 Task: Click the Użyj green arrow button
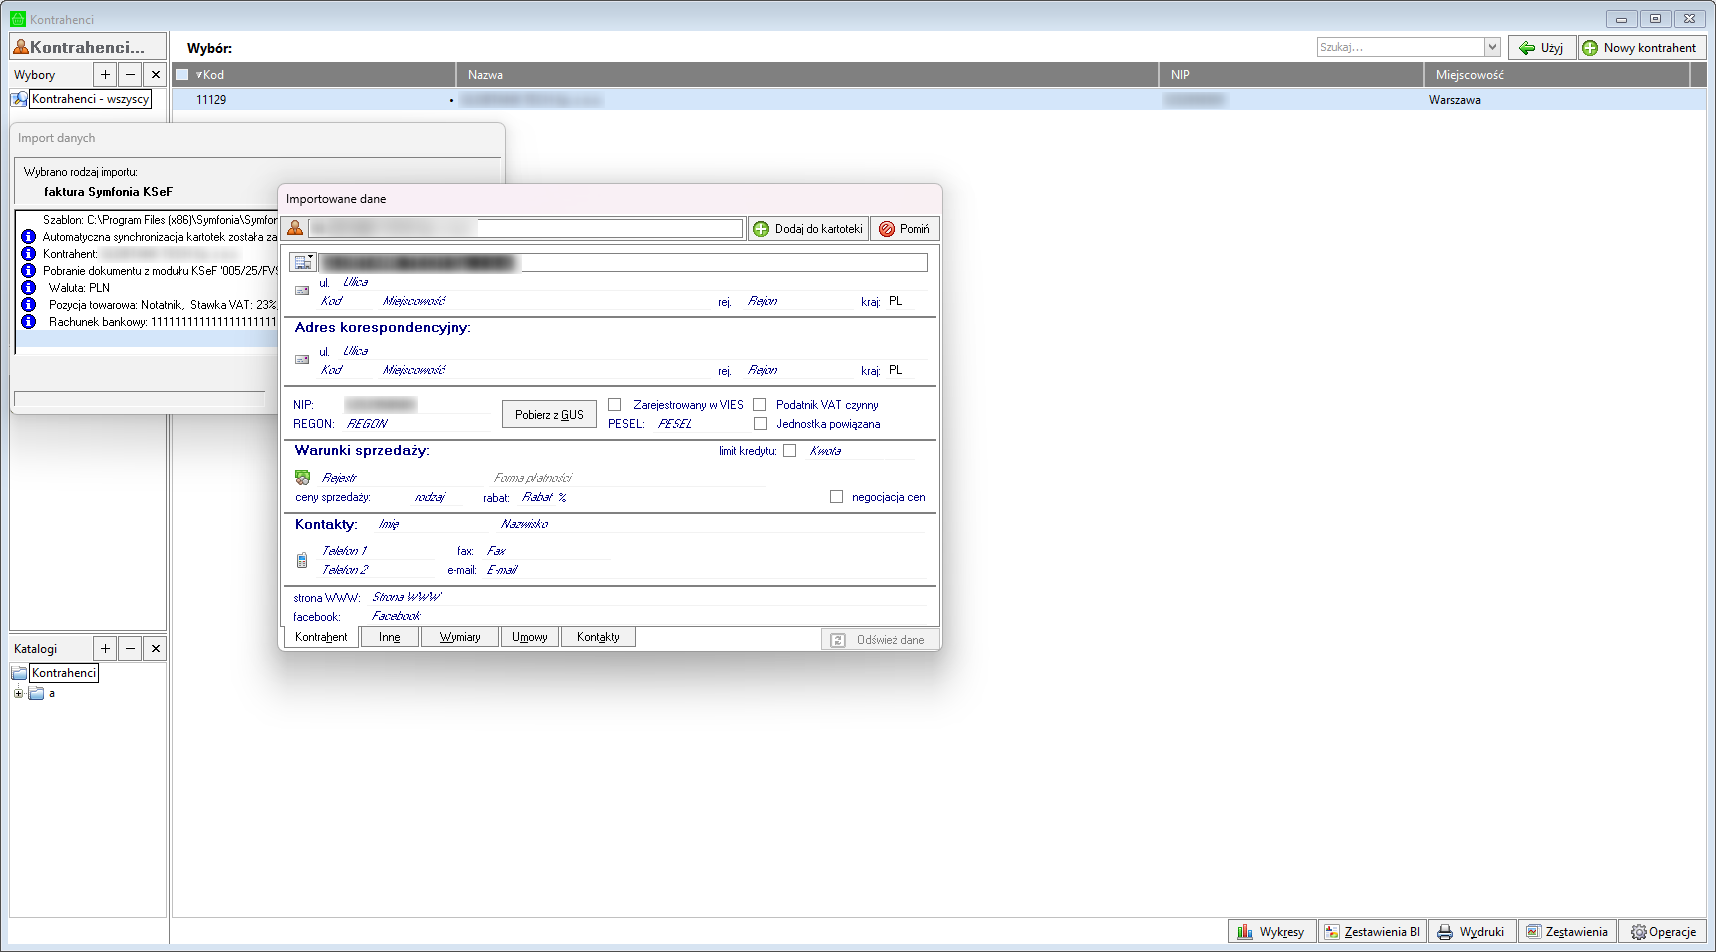(1541, 48)
